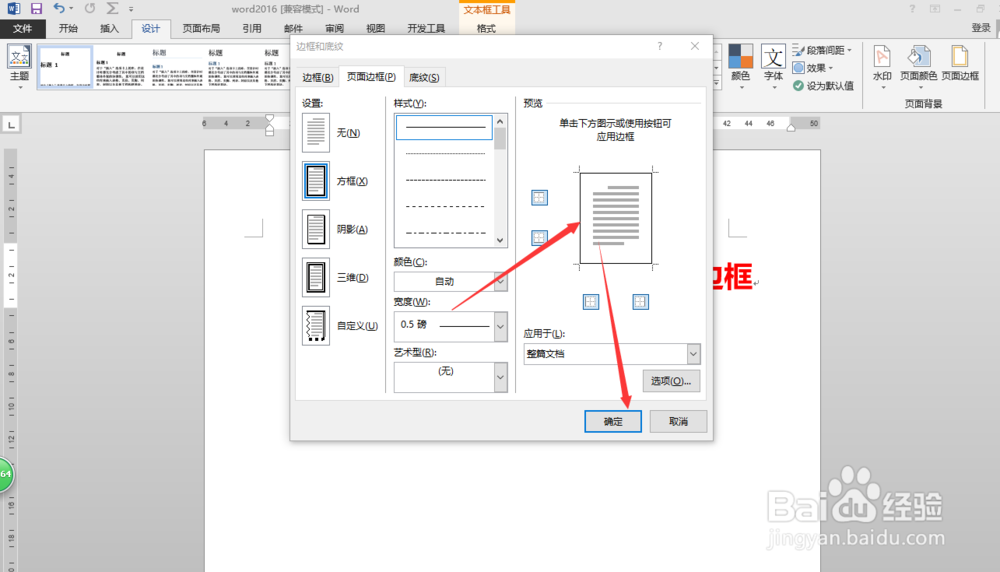Viewport: 1000px width, 572px height.
Task: Click Cancel (取消) button
Action: (679, 422)
